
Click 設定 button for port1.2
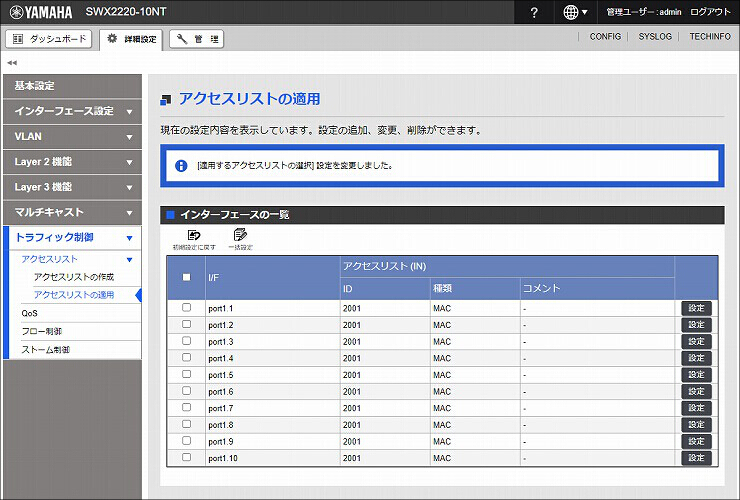pos(696,325)
